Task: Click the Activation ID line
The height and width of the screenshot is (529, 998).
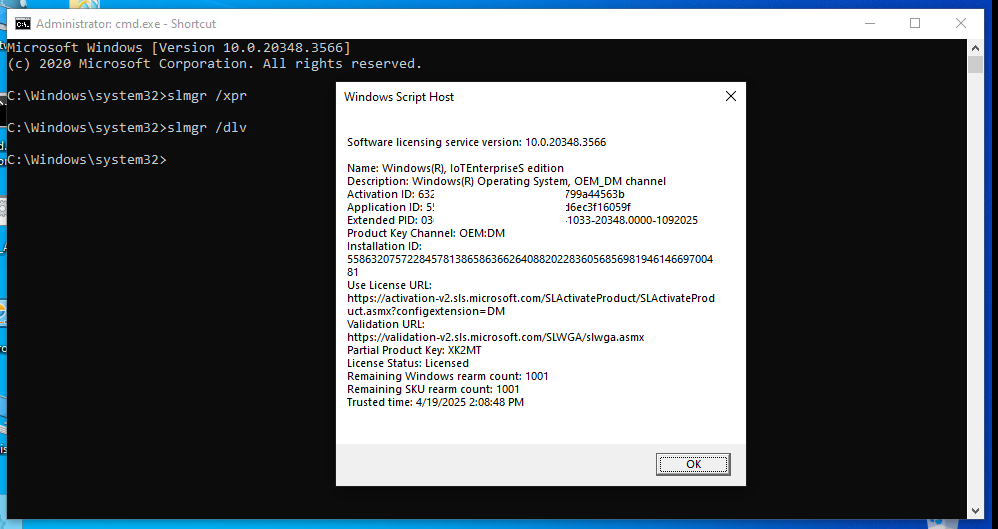Action: point(486,194)
